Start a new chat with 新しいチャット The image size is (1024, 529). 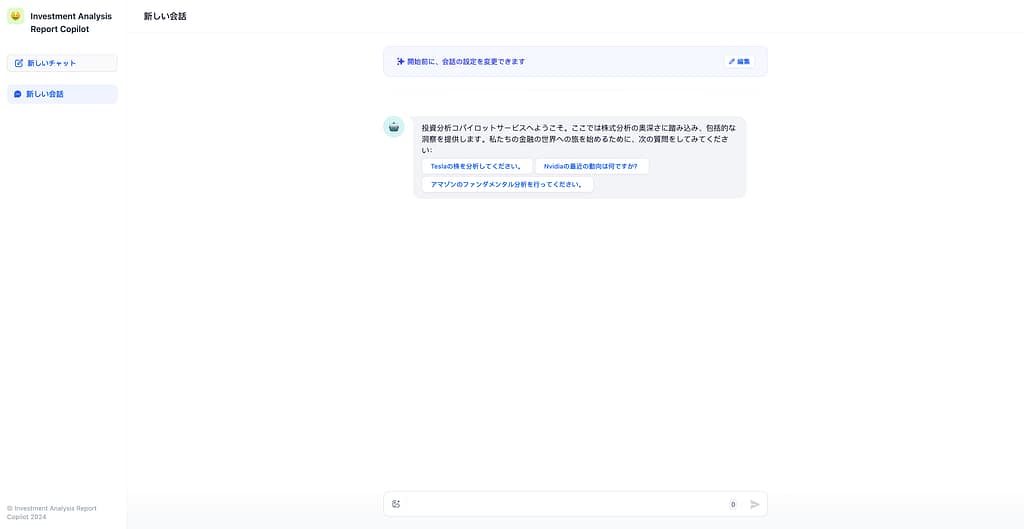(62, 63)
